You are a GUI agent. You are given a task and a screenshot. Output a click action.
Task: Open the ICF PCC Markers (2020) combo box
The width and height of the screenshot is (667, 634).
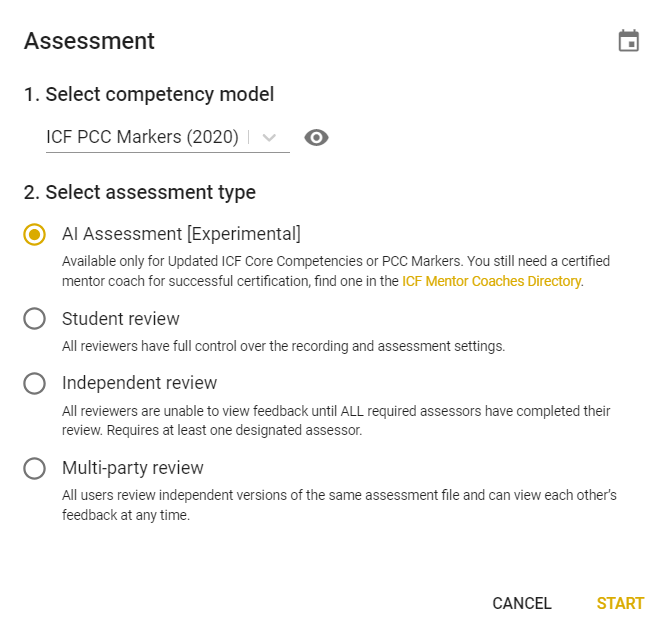point(143,138)
